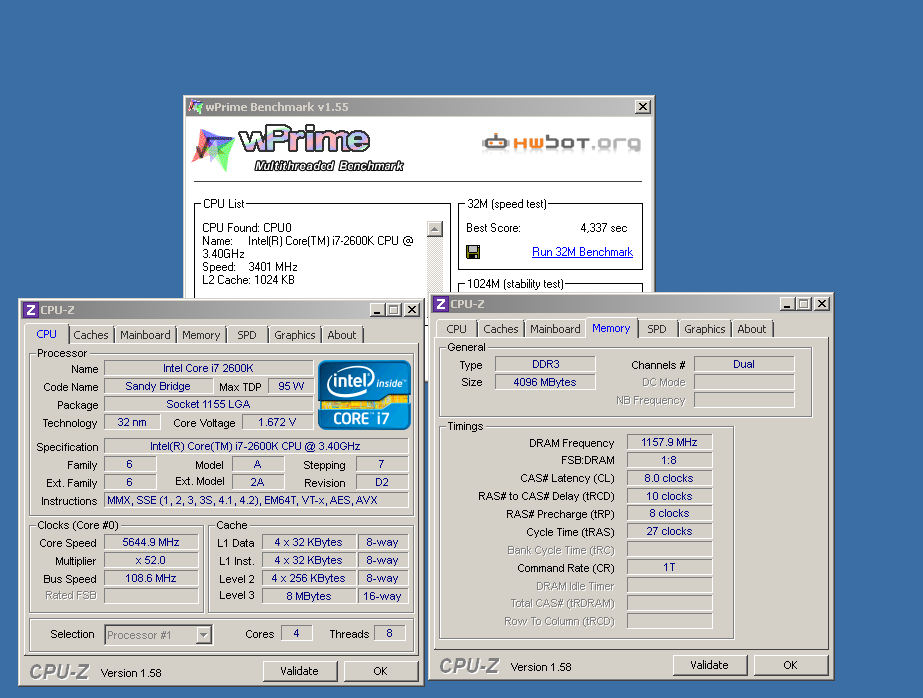Click the left CPU-Z title bar Z icon
Screen dimensions: 923x698
pyautogui.click(x=31, y=310)
